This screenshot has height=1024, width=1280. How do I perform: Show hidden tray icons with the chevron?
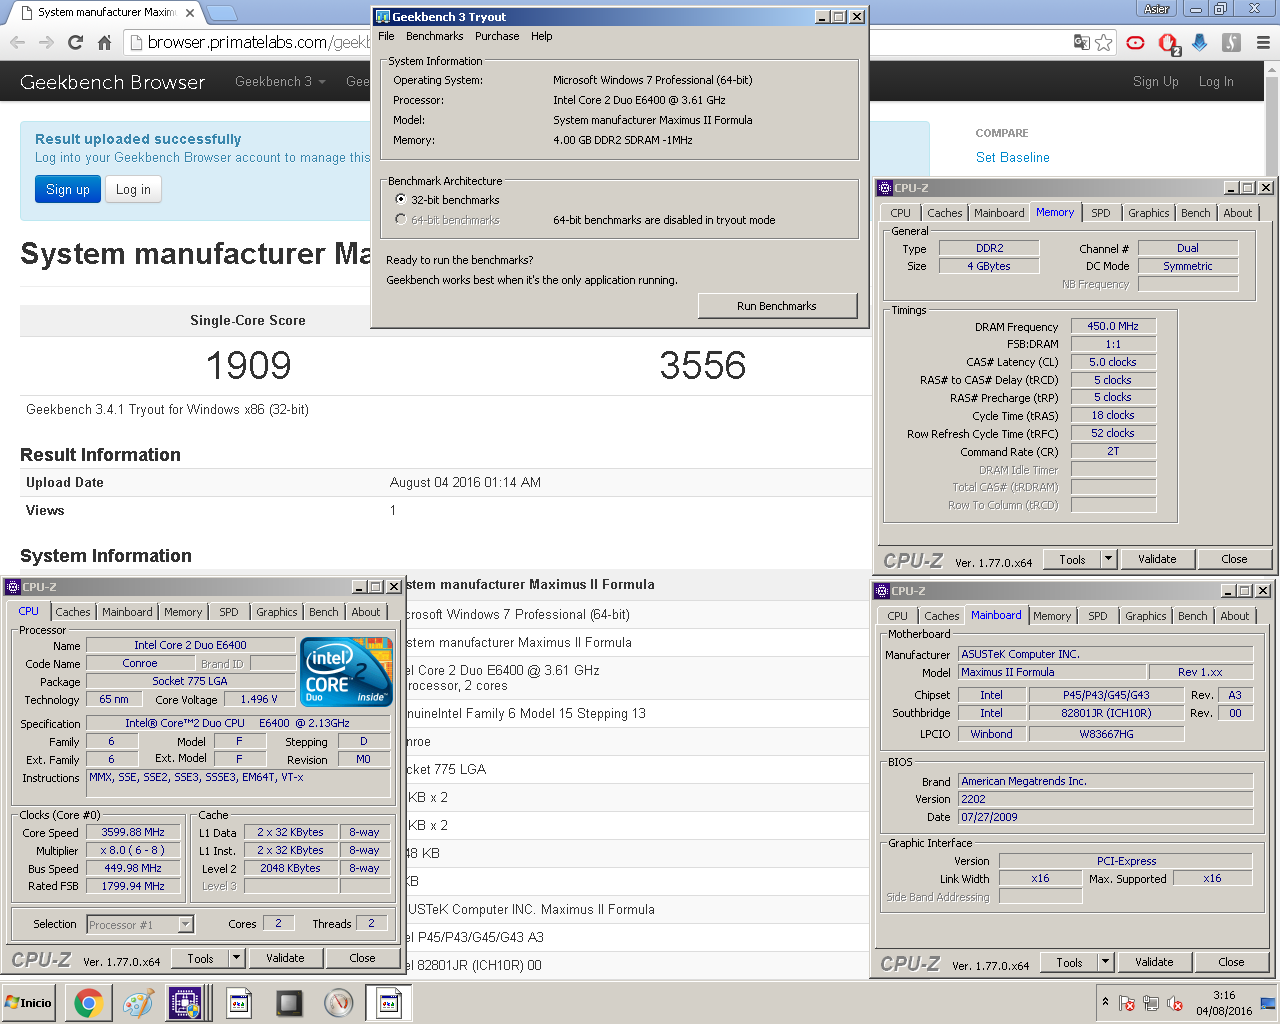[1105, 1001]
